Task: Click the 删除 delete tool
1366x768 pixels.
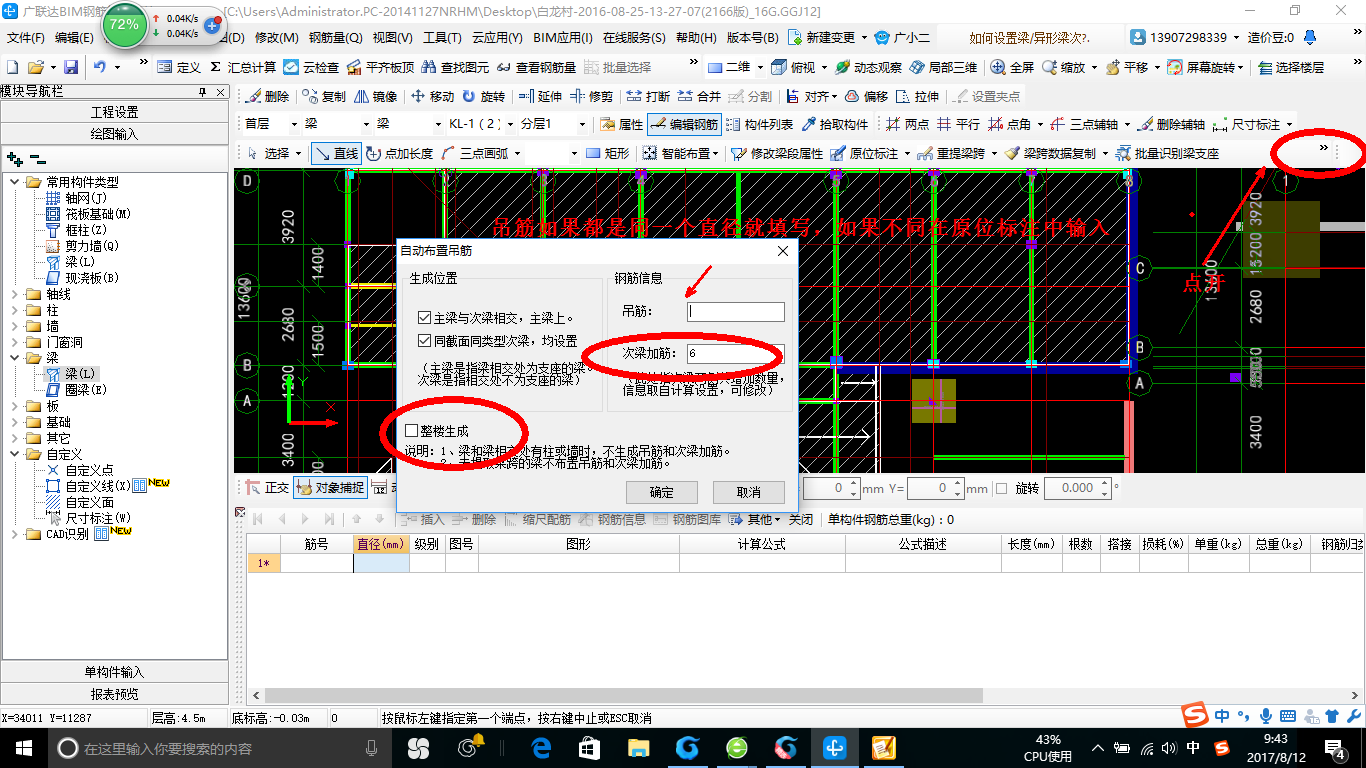Action: [267, 97]
